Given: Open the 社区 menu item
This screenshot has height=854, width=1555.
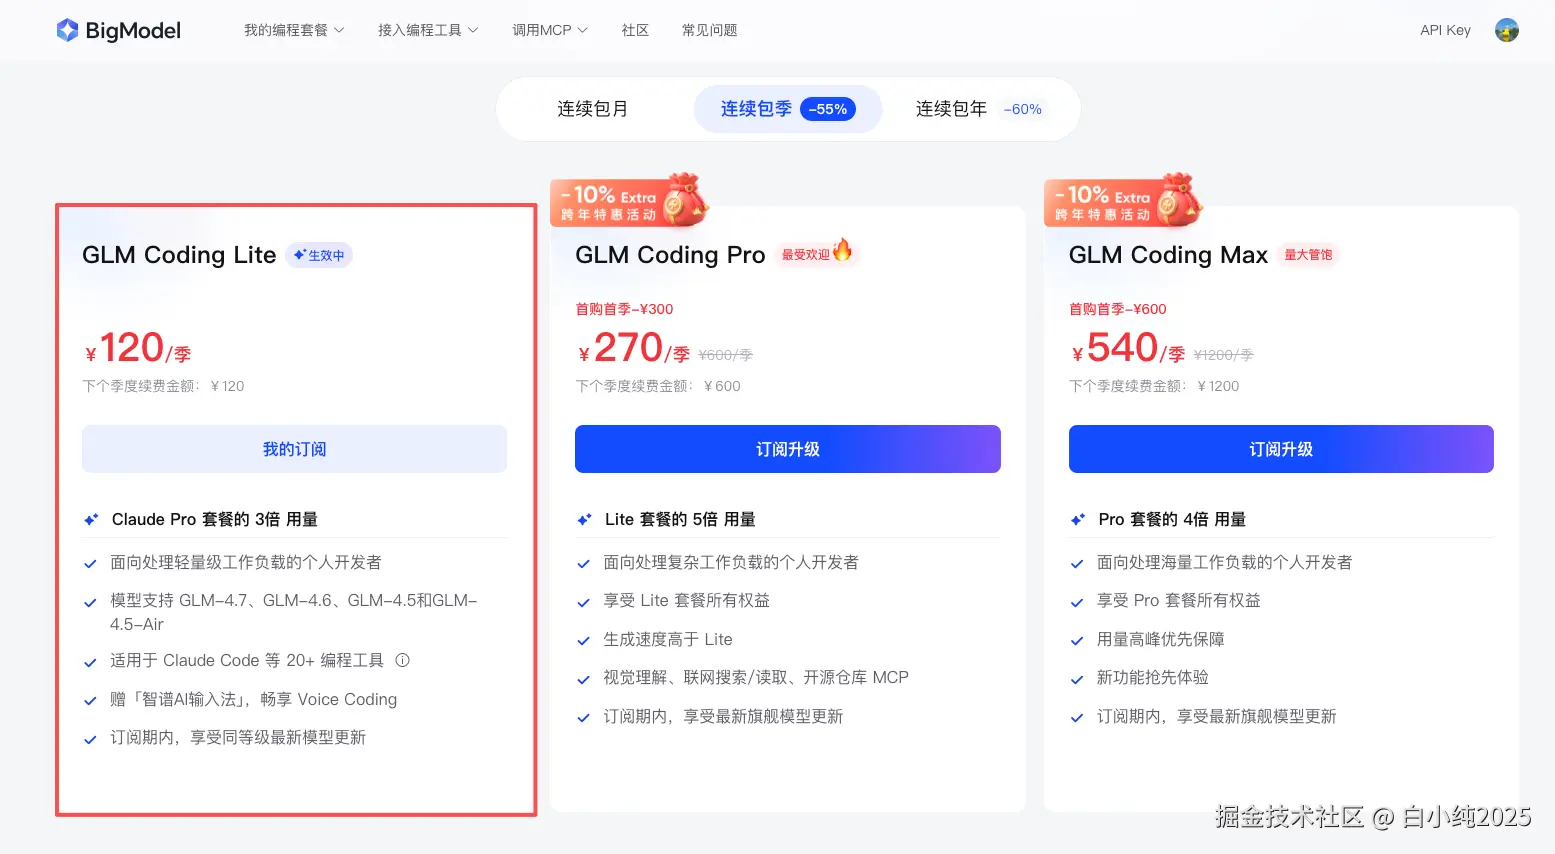Looking at the screenshot, I should 635,30.
